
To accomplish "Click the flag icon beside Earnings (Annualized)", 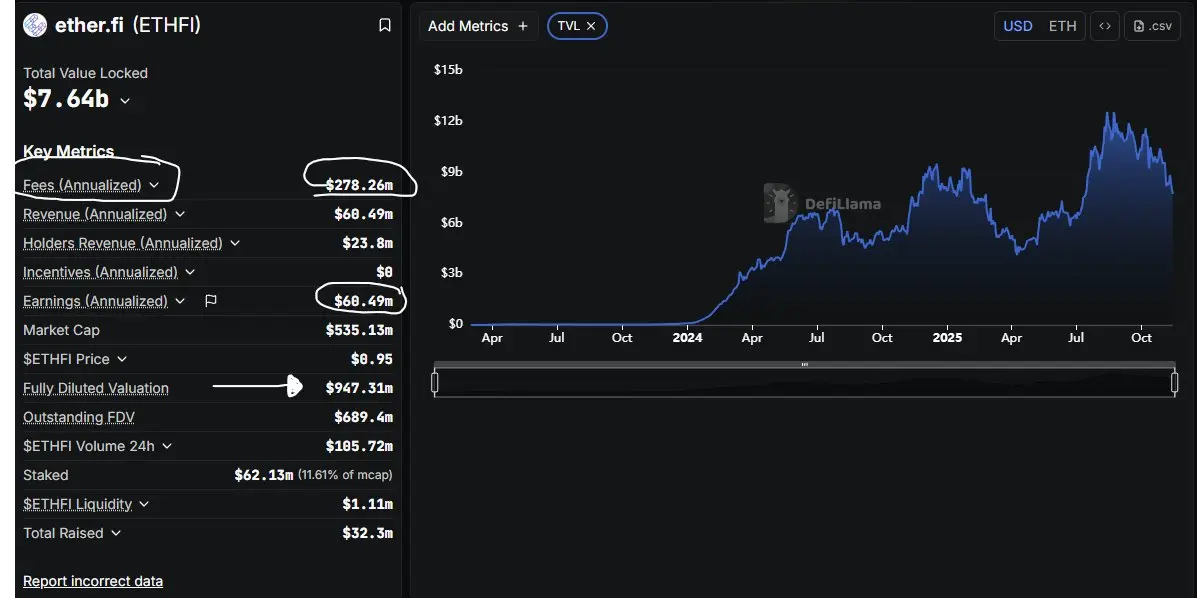I will click(211, 301).
